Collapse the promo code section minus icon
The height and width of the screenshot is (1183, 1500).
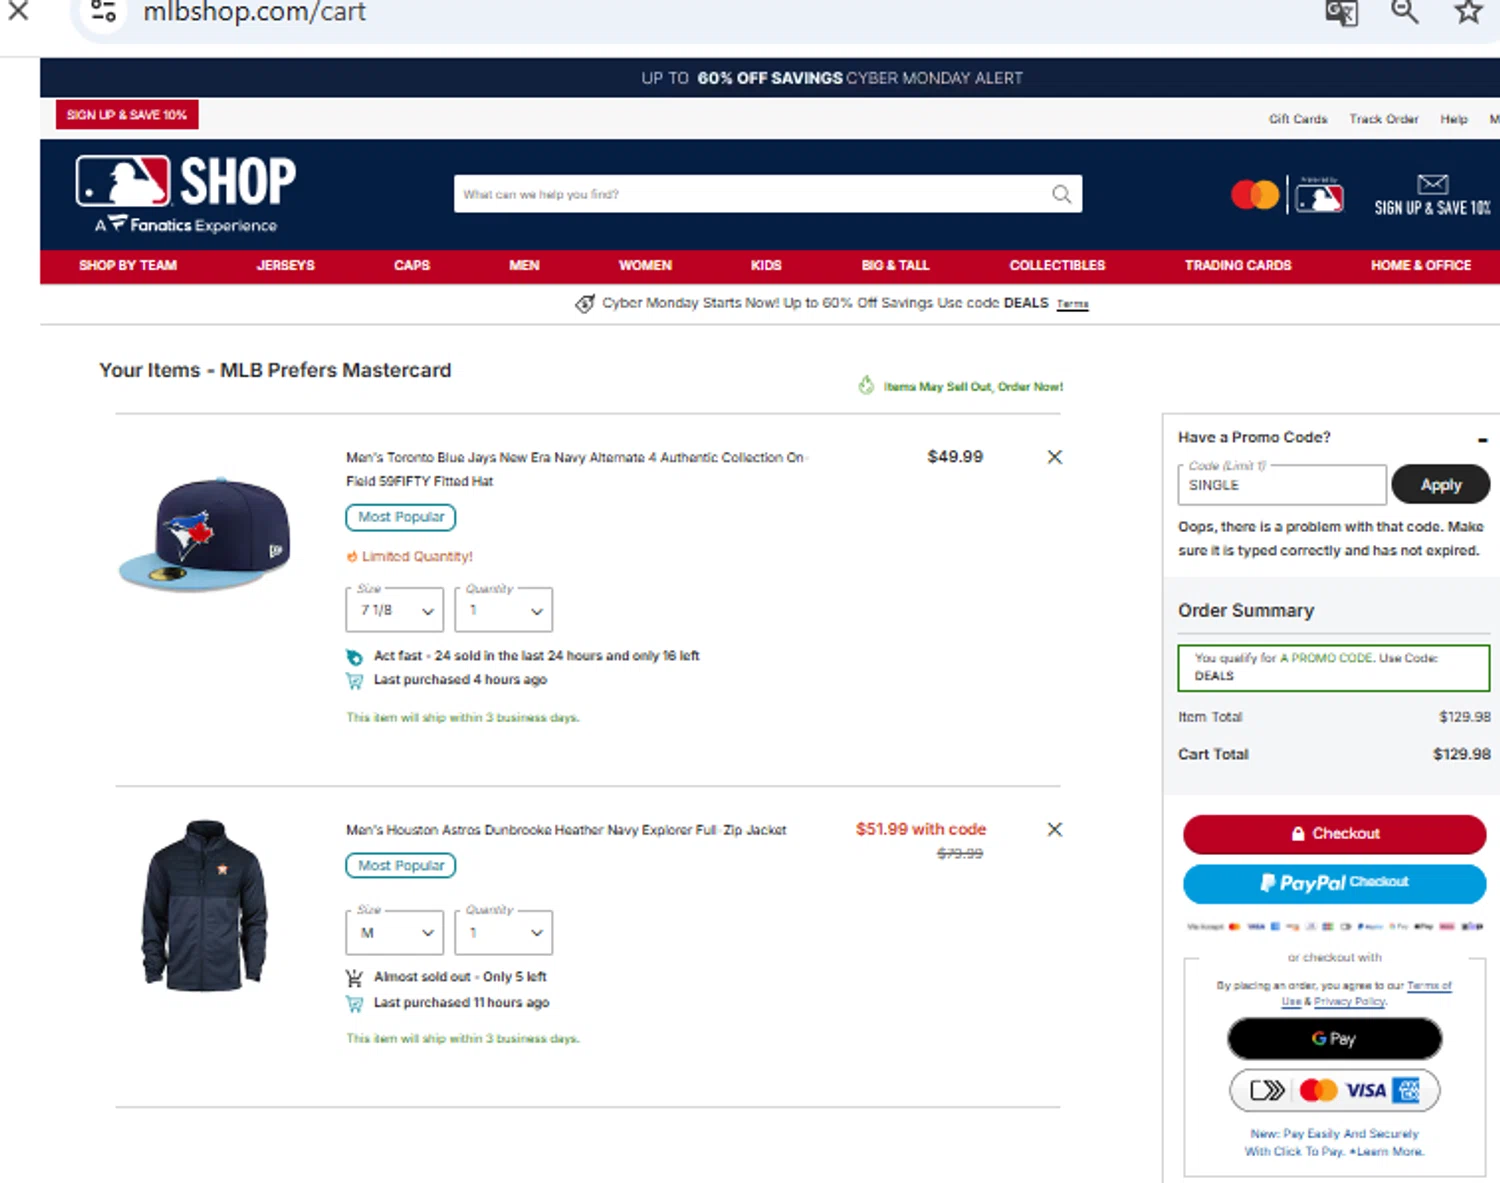[1482, 440]
